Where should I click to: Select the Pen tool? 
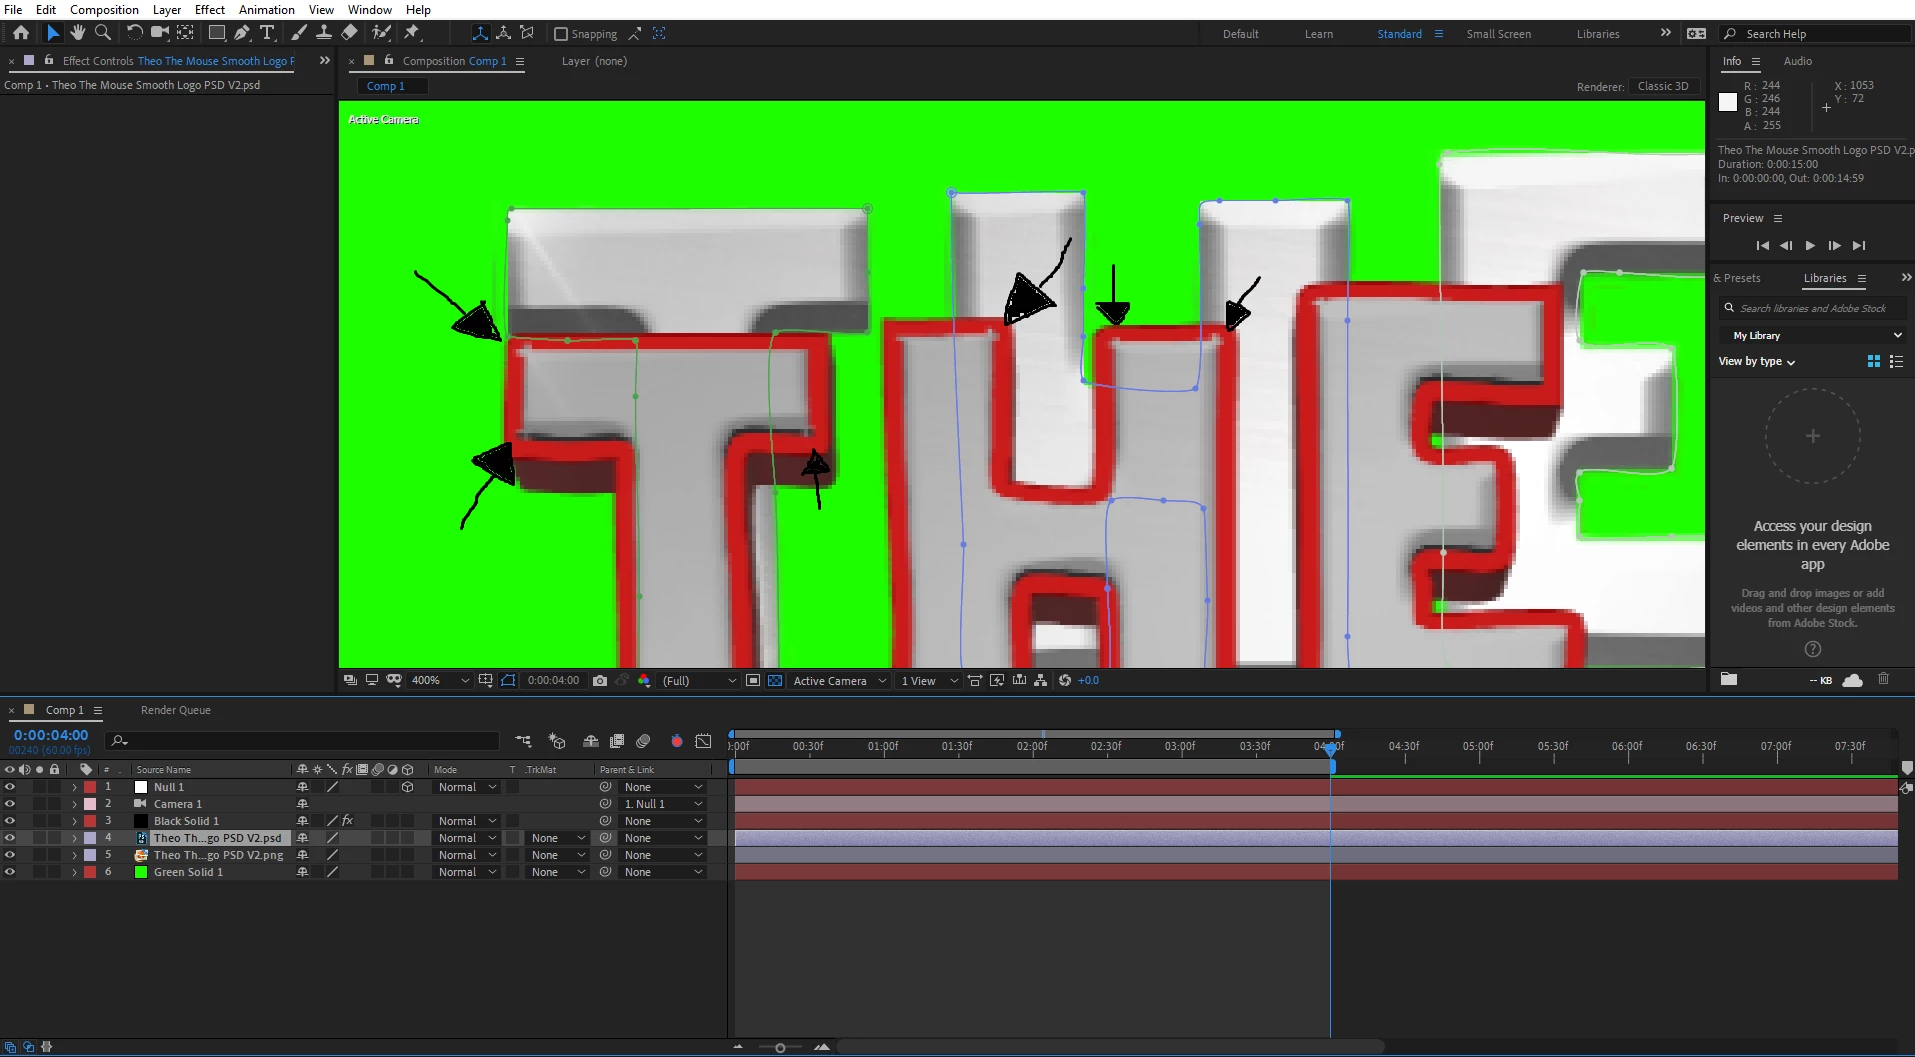point(242,33)
